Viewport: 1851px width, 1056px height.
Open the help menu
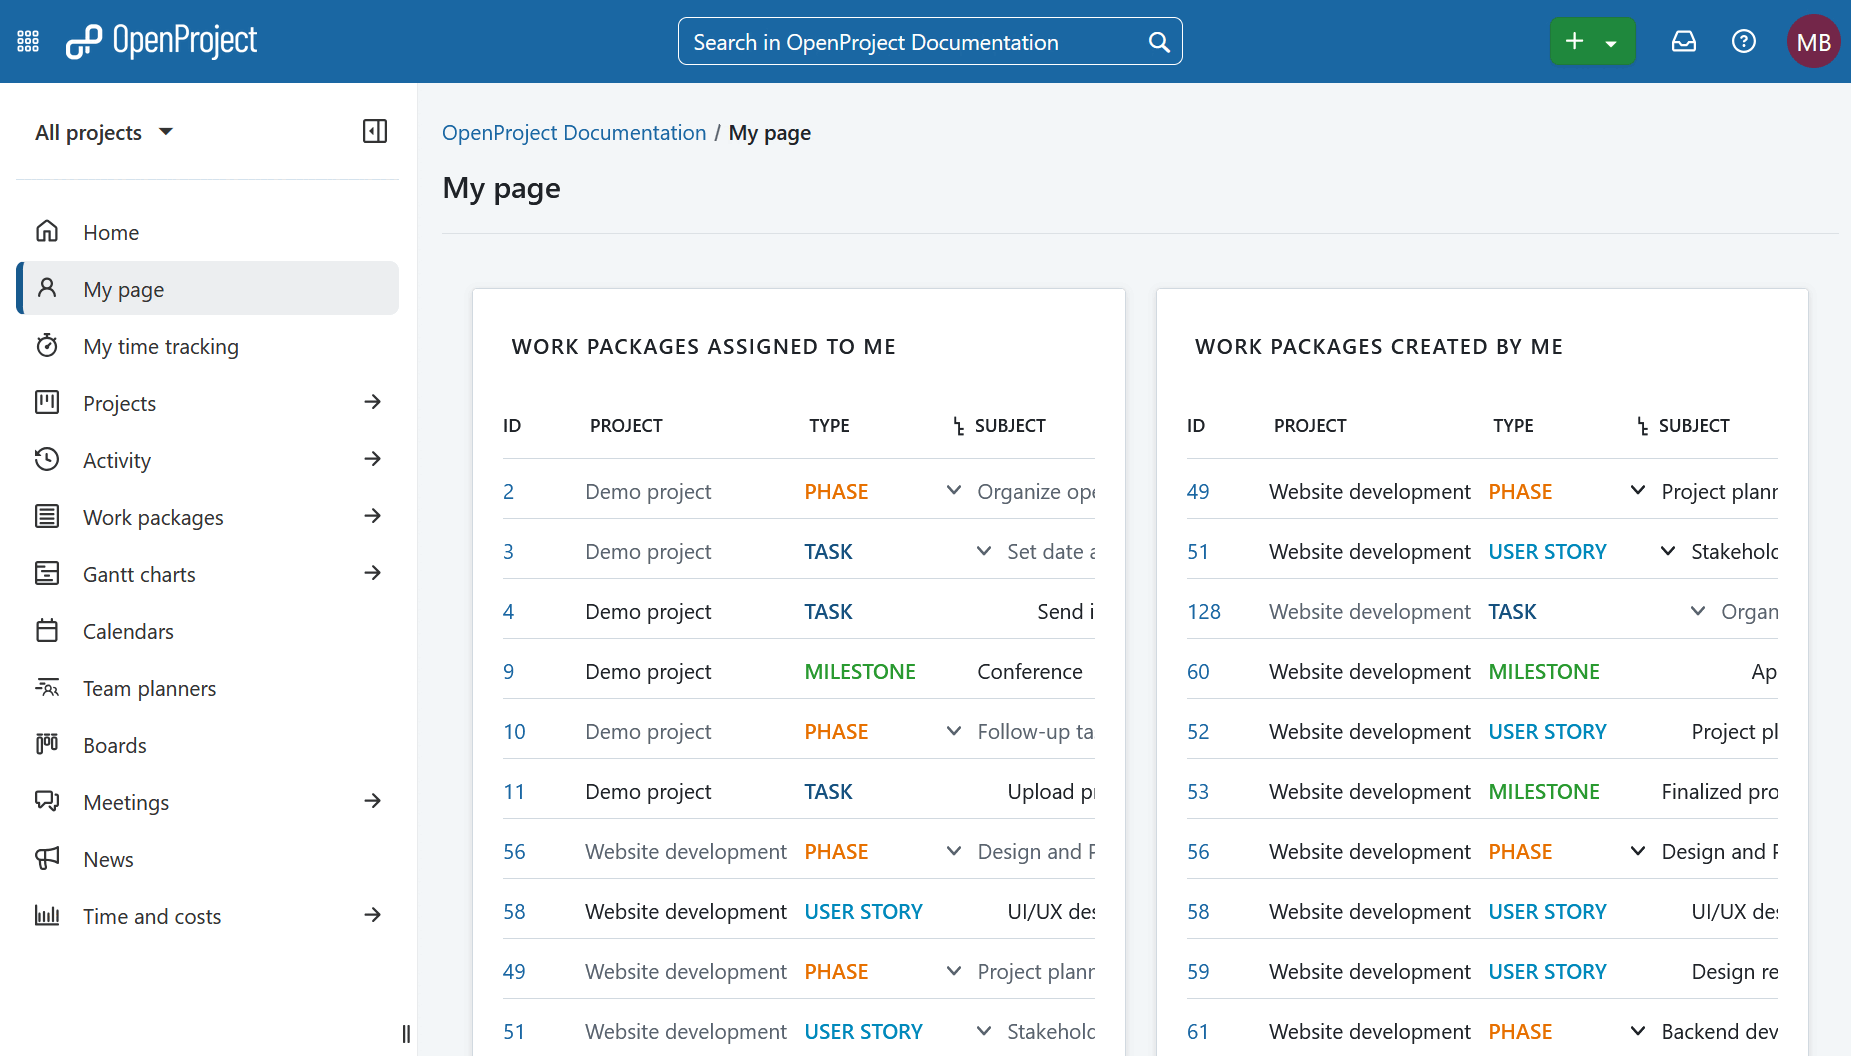[1743, 41]
